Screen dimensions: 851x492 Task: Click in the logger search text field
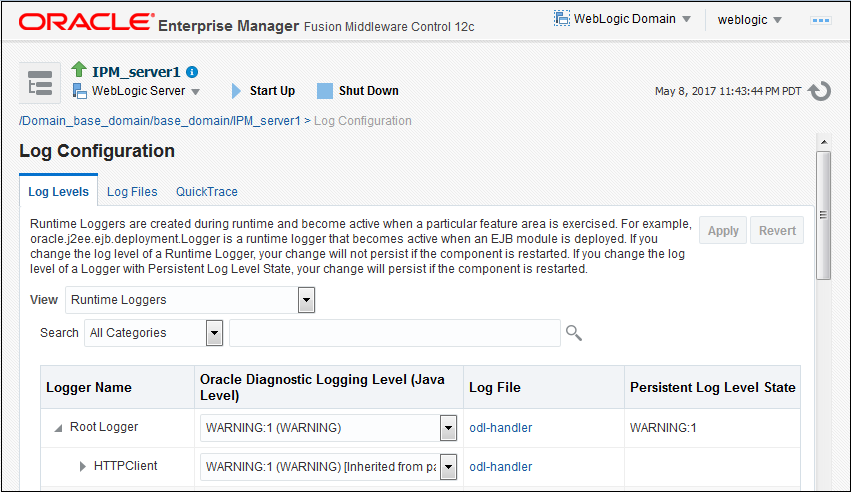[x=395, y=333]
